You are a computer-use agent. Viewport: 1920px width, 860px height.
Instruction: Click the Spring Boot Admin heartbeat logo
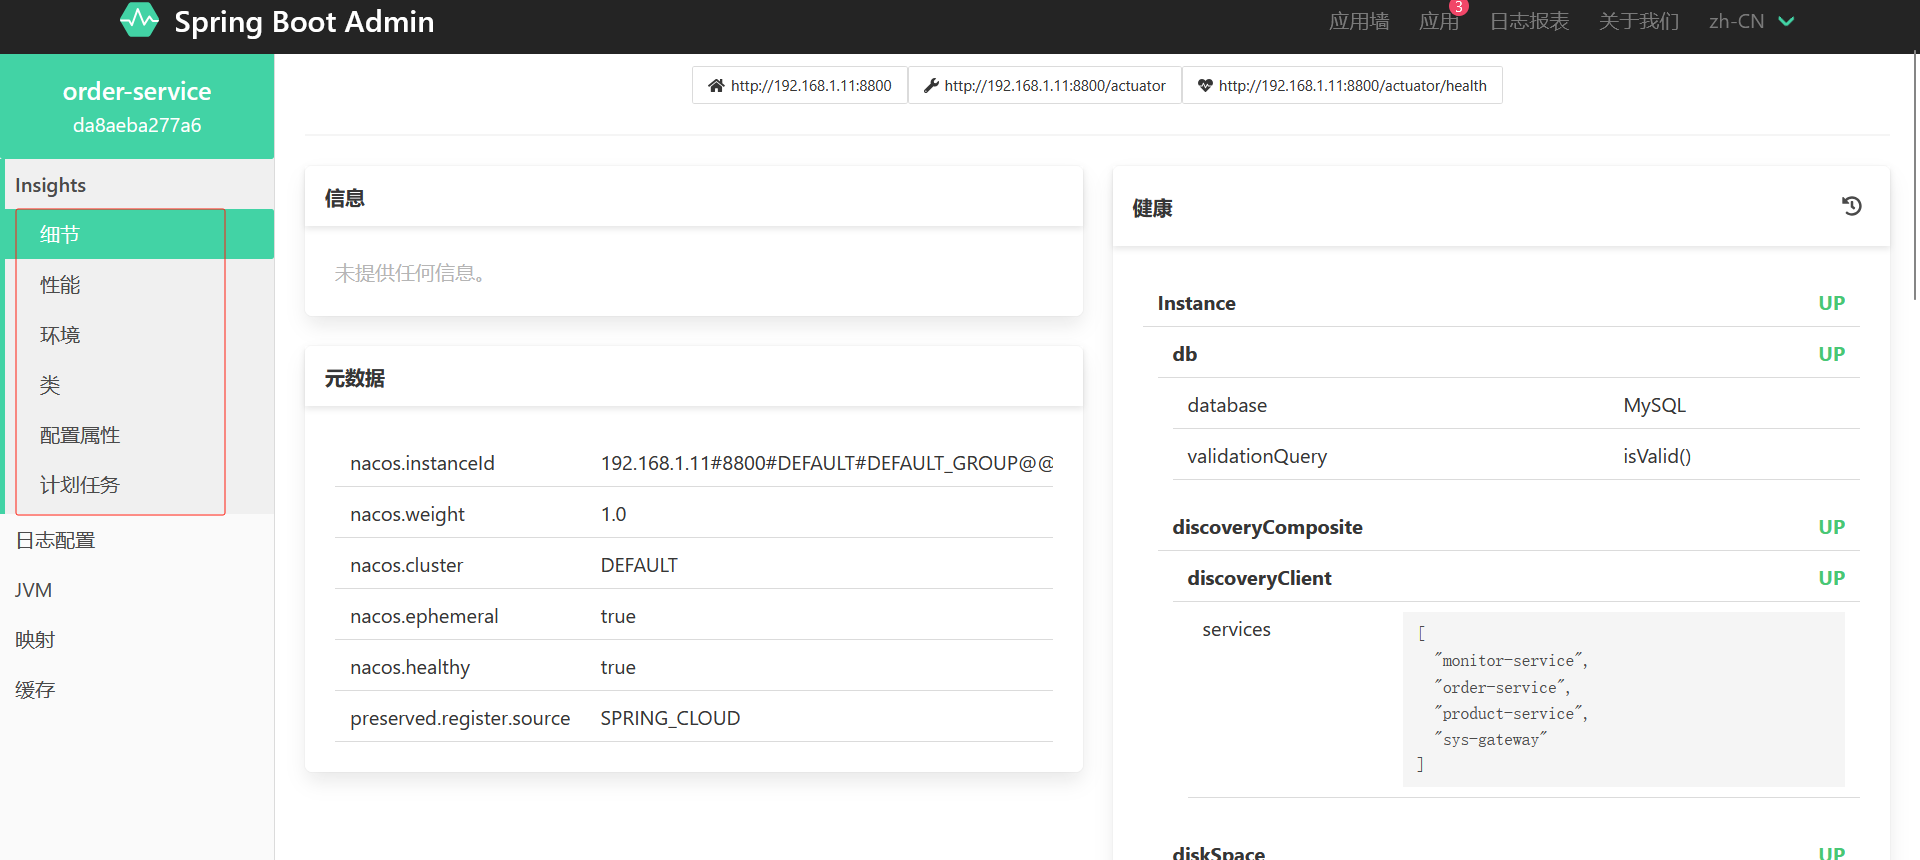coord(139,20)
